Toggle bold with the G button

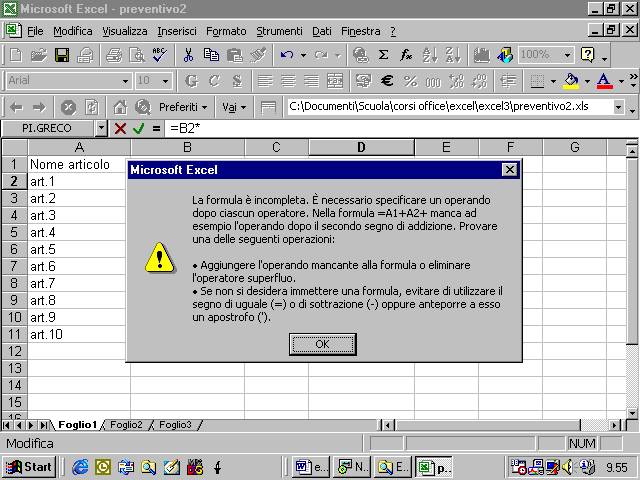(x=191, y=81)
